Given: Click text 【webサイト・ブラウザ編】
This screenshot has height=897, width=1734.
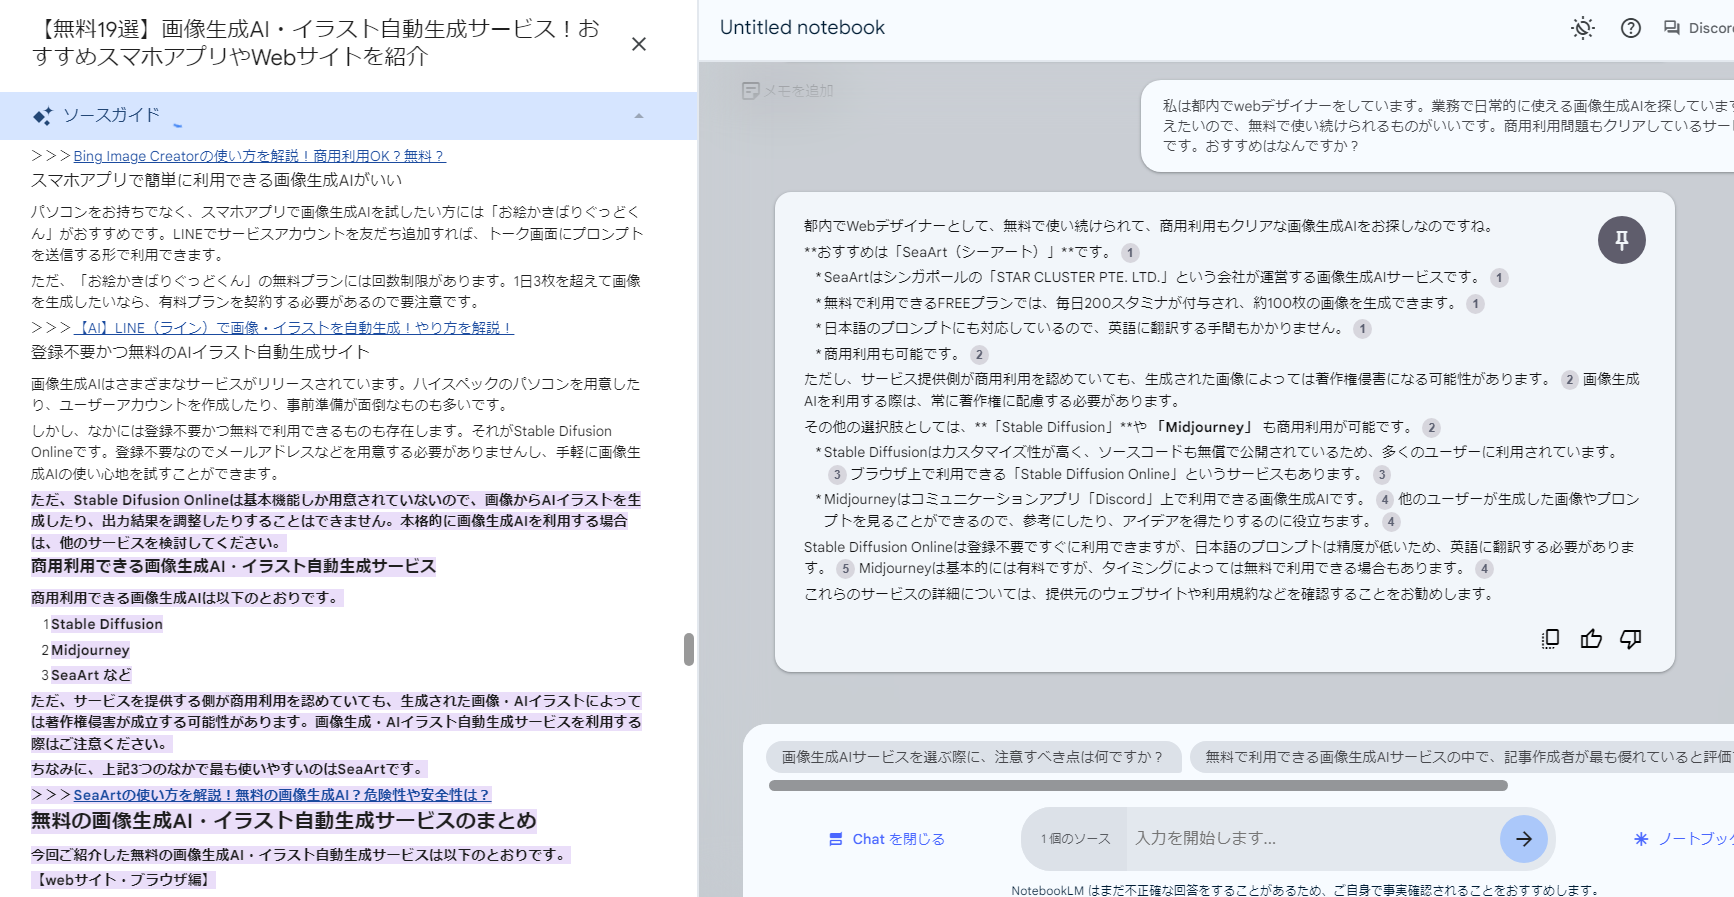Looking at the screenshot, I should coord(123,880).
